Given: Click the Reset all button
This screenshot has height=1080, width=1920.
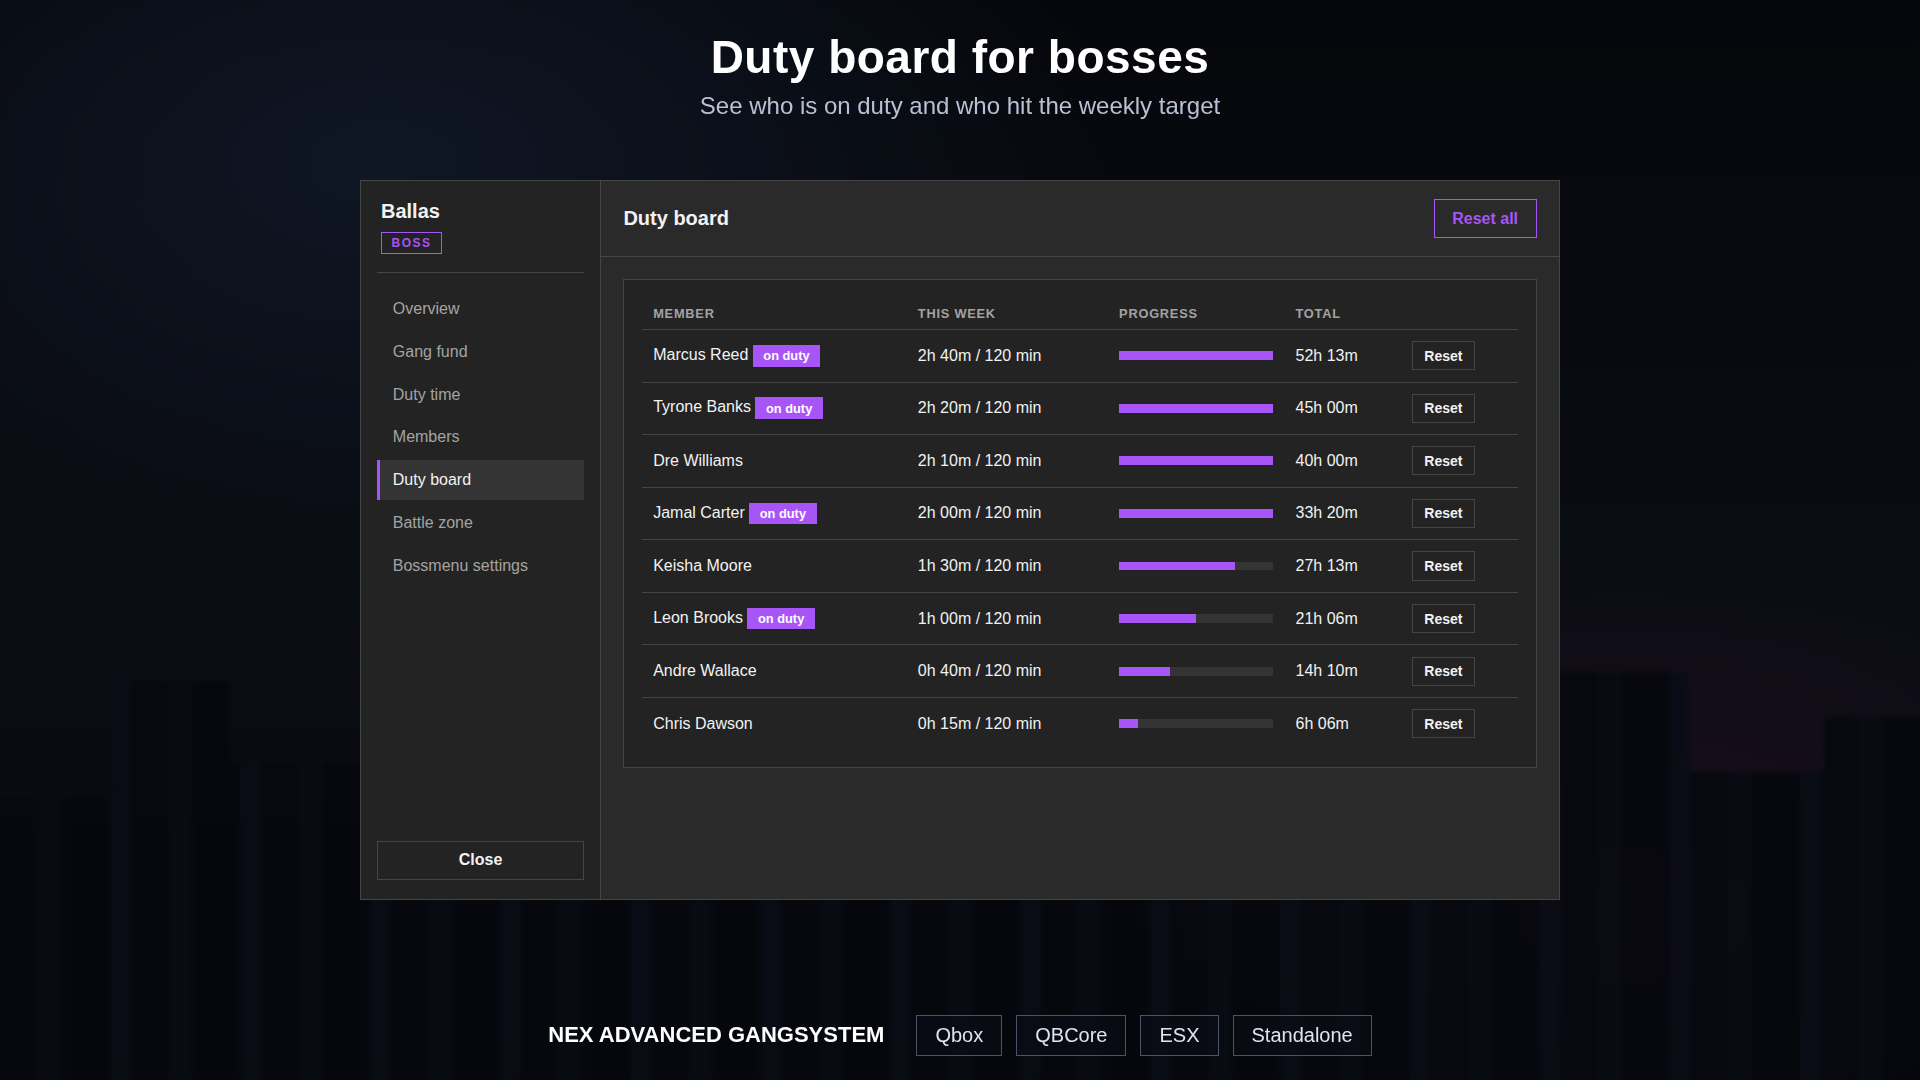Looking at the screenshot, I should tap(1485, 219).
